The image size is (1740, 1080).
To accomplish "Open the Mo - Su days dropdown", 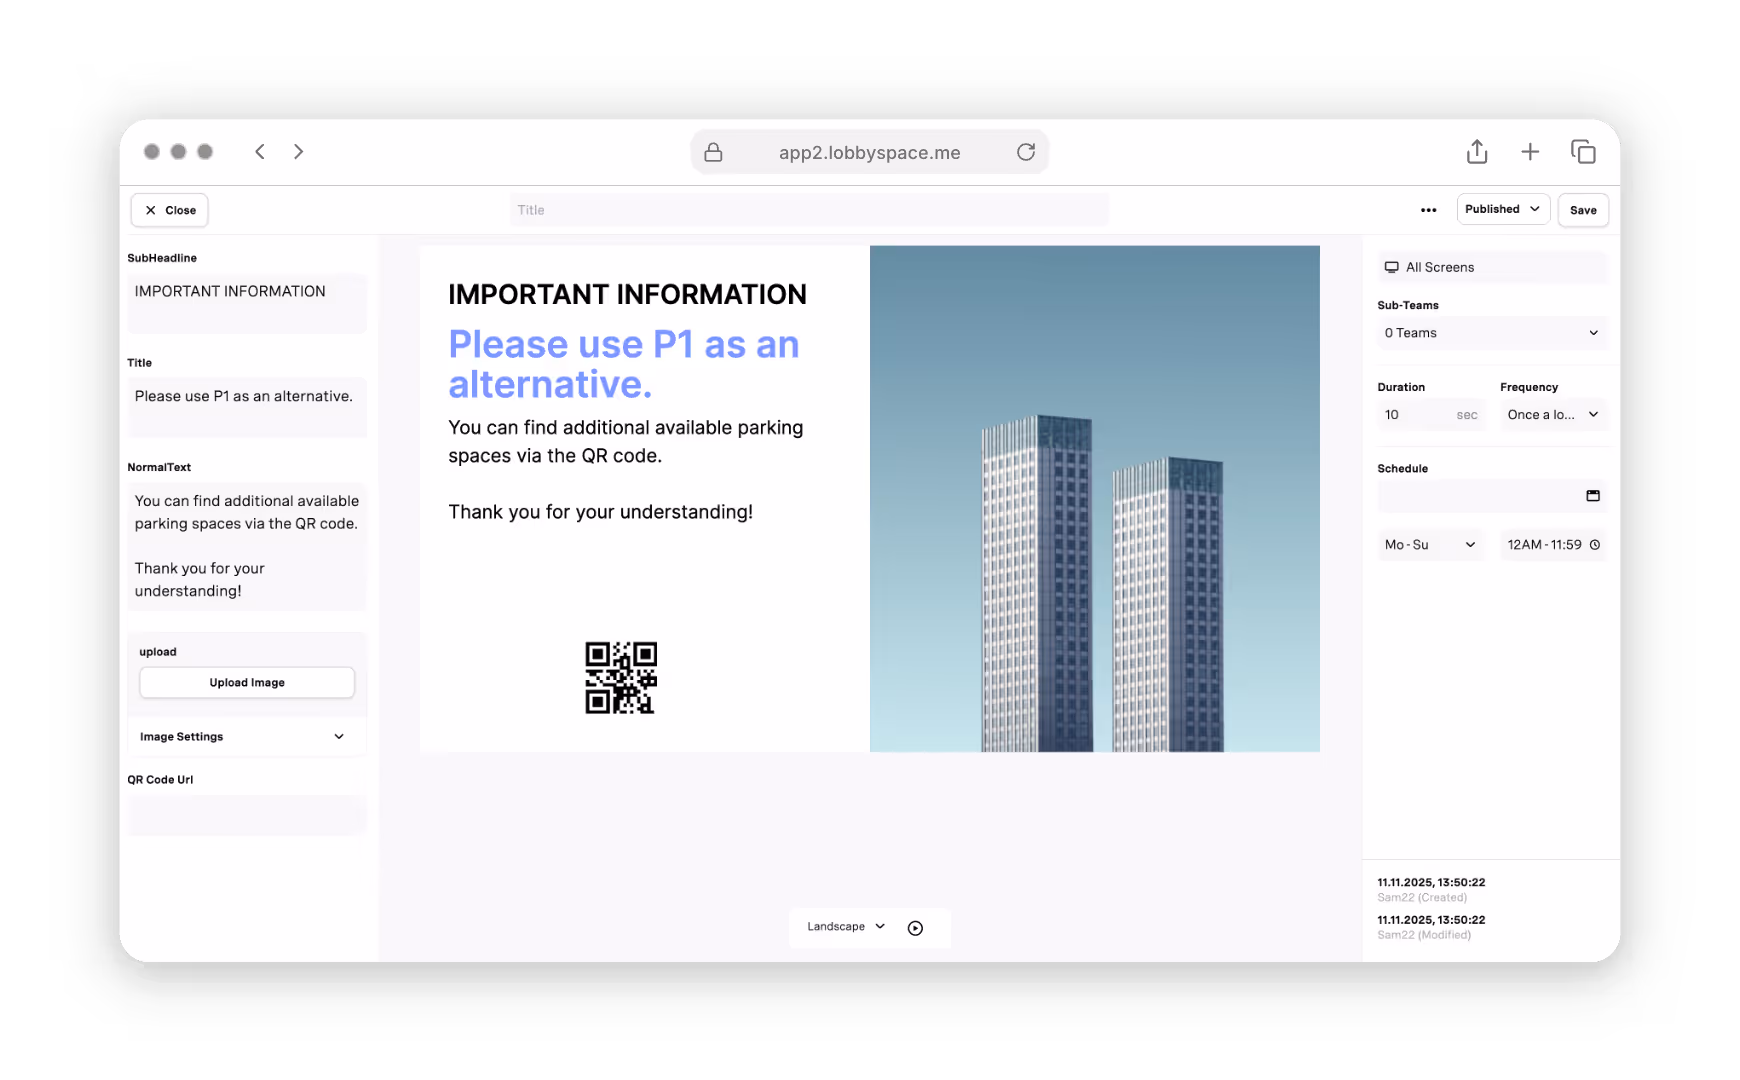I will tap(1430, 545).
